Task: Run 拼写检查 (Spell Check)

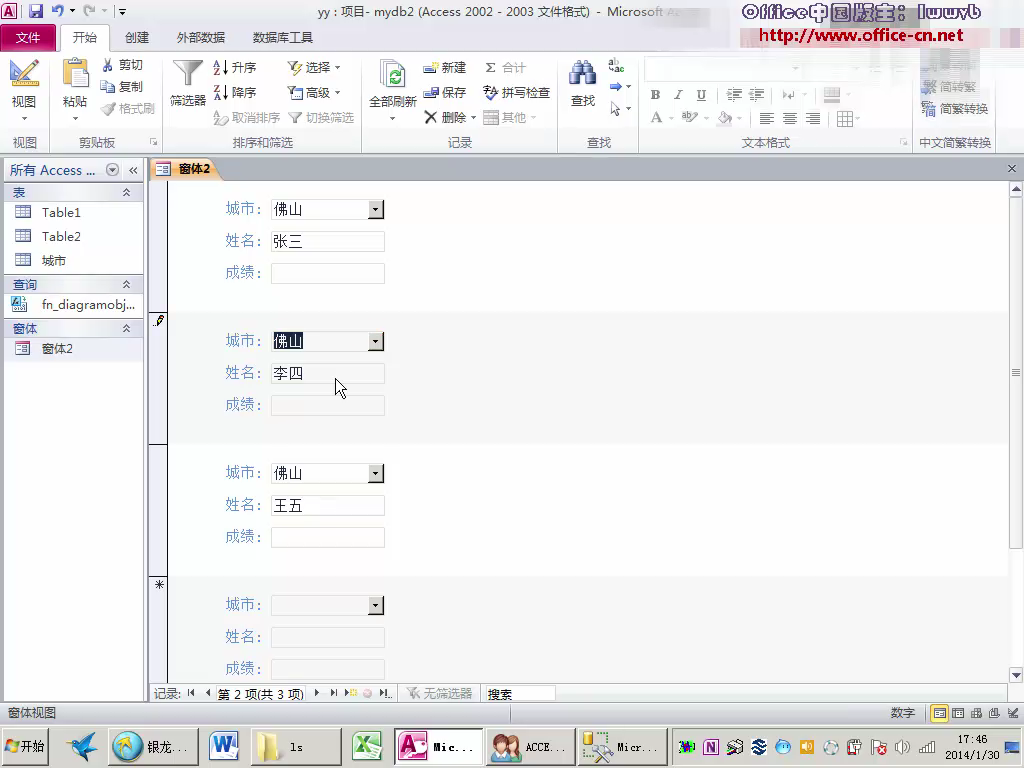Action: point(517,93)
